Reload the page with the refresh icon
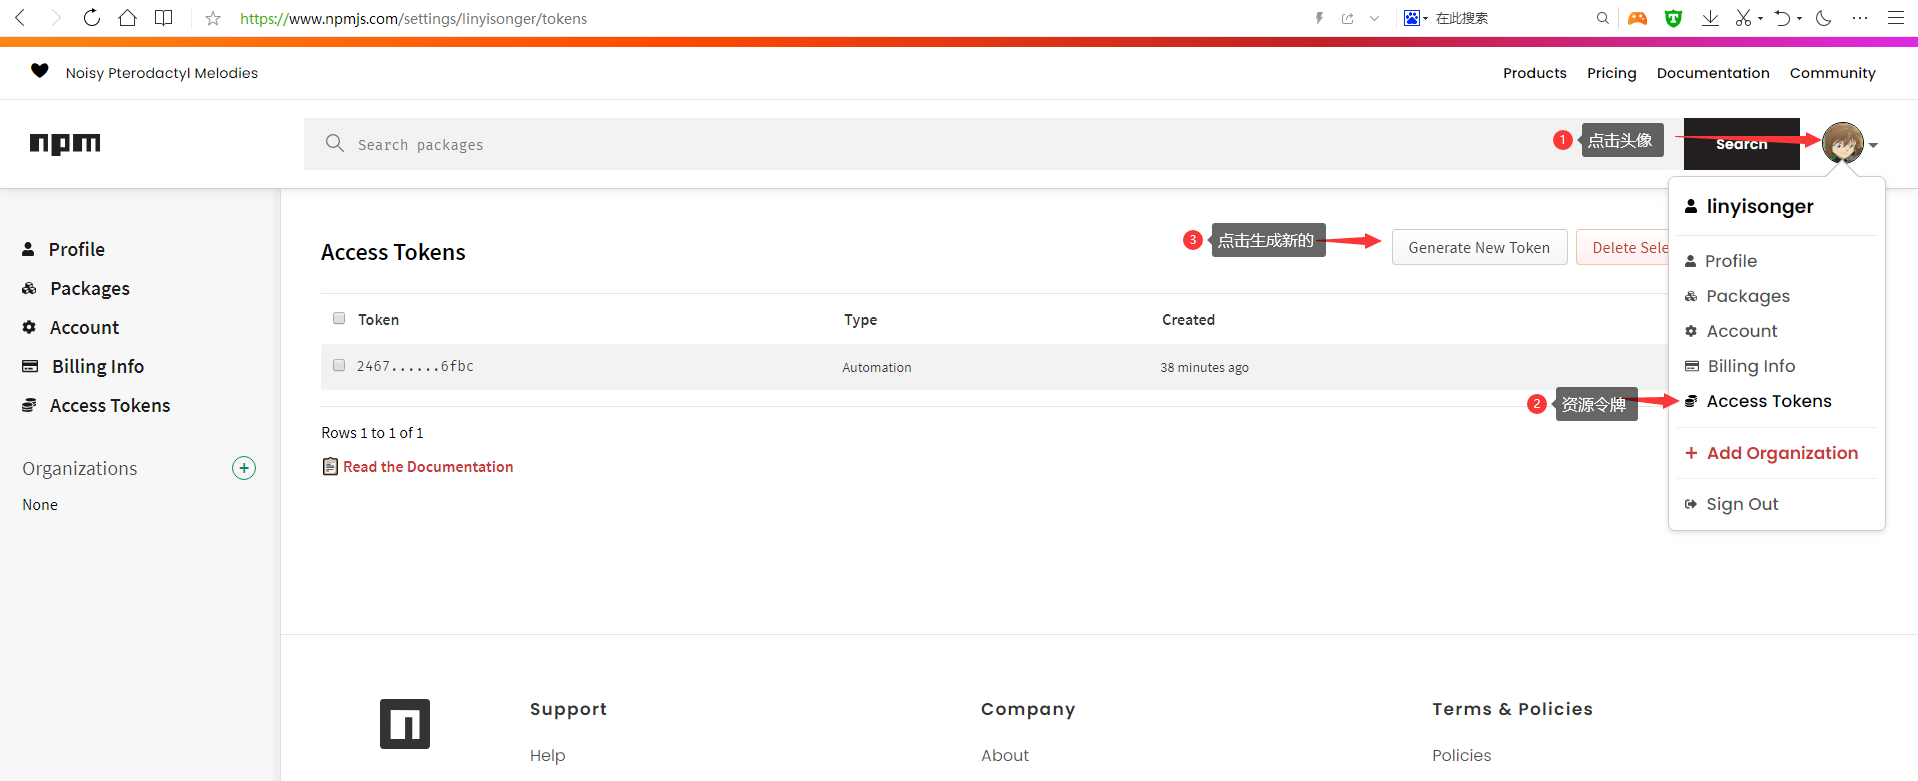Screen dimensions: 1918x781 tap(91, 18)
